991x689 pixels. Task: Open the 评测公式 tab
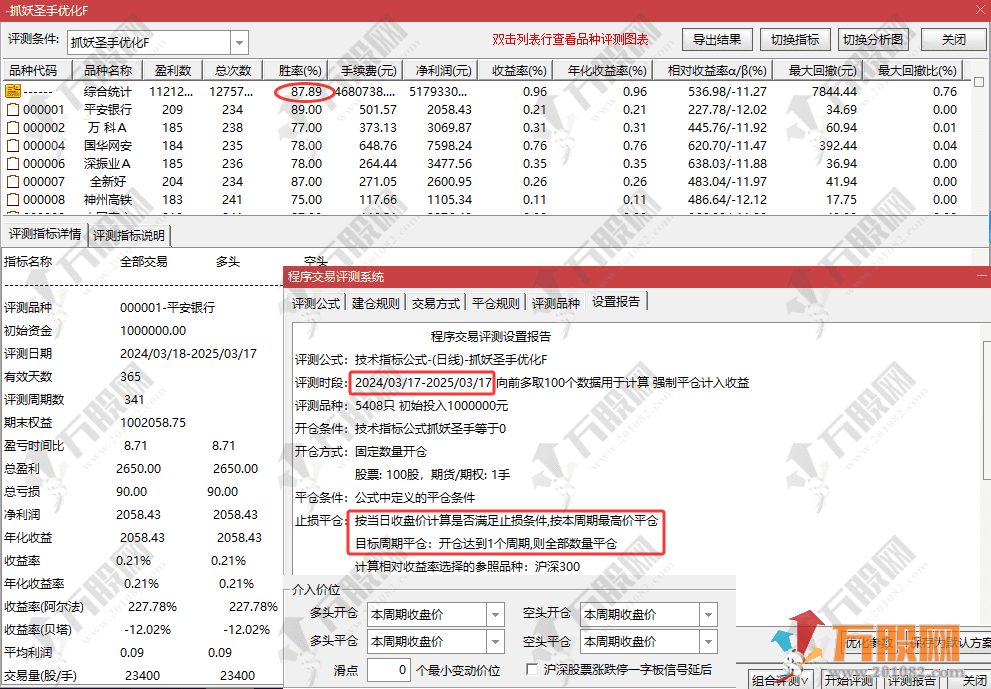coord(316,303)
